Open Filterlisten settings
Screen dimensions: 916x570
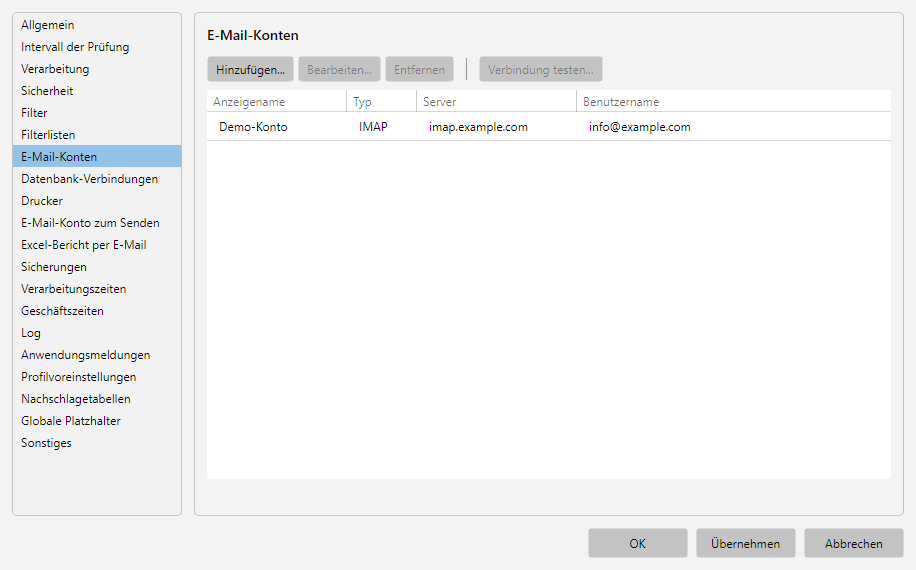point(97,135)
